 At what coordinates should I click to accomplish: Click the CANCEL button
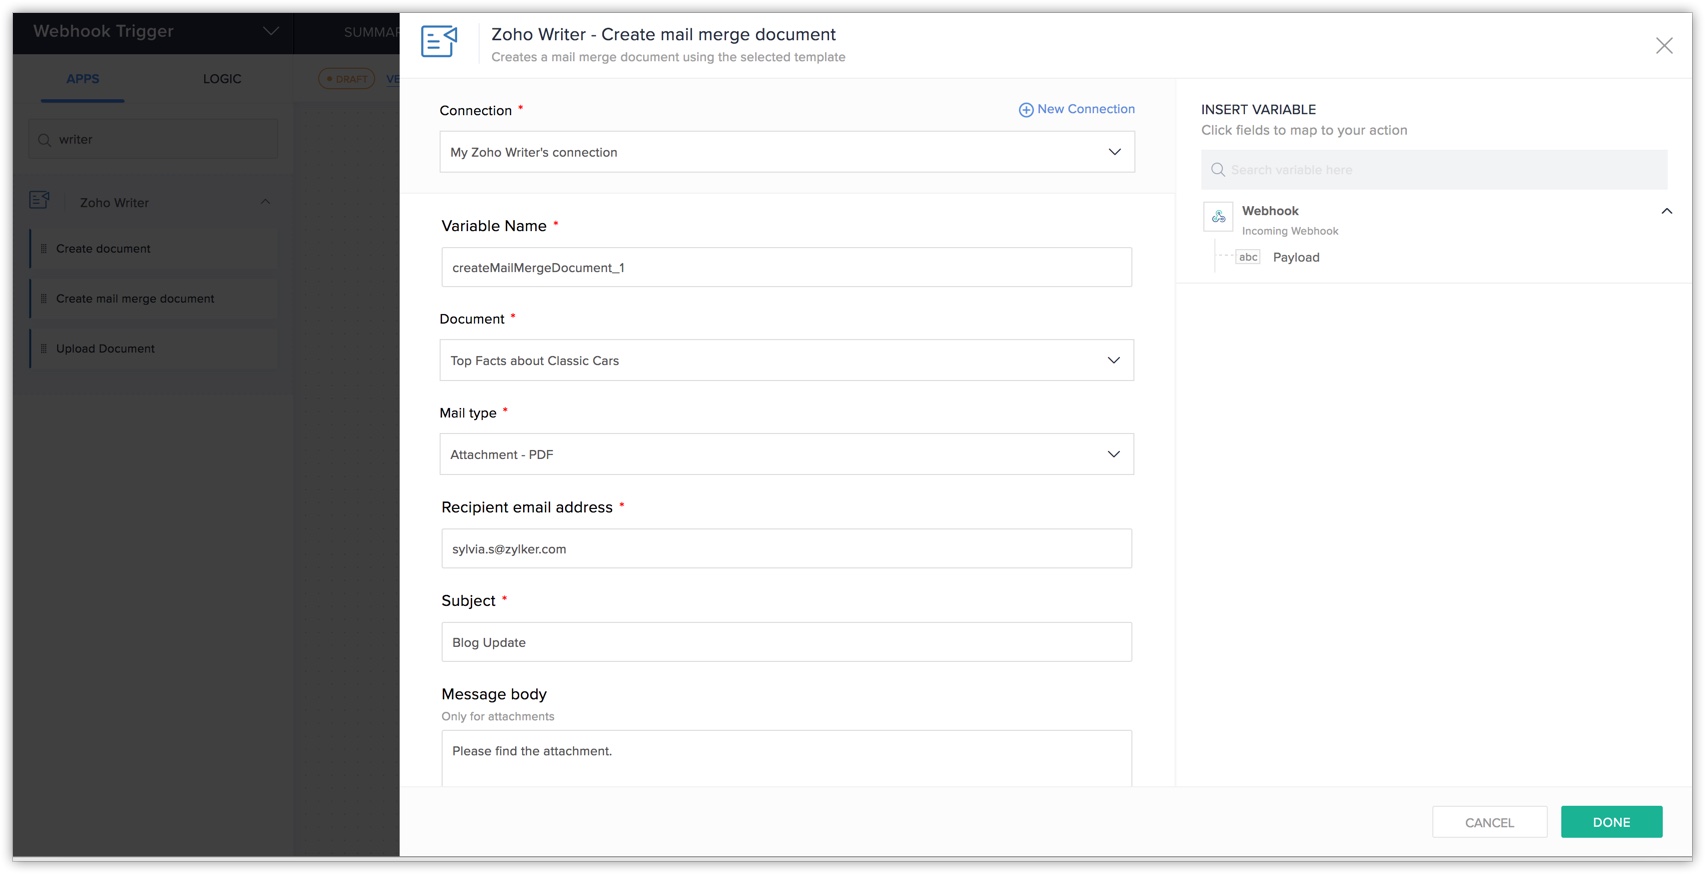point(1489,822)
